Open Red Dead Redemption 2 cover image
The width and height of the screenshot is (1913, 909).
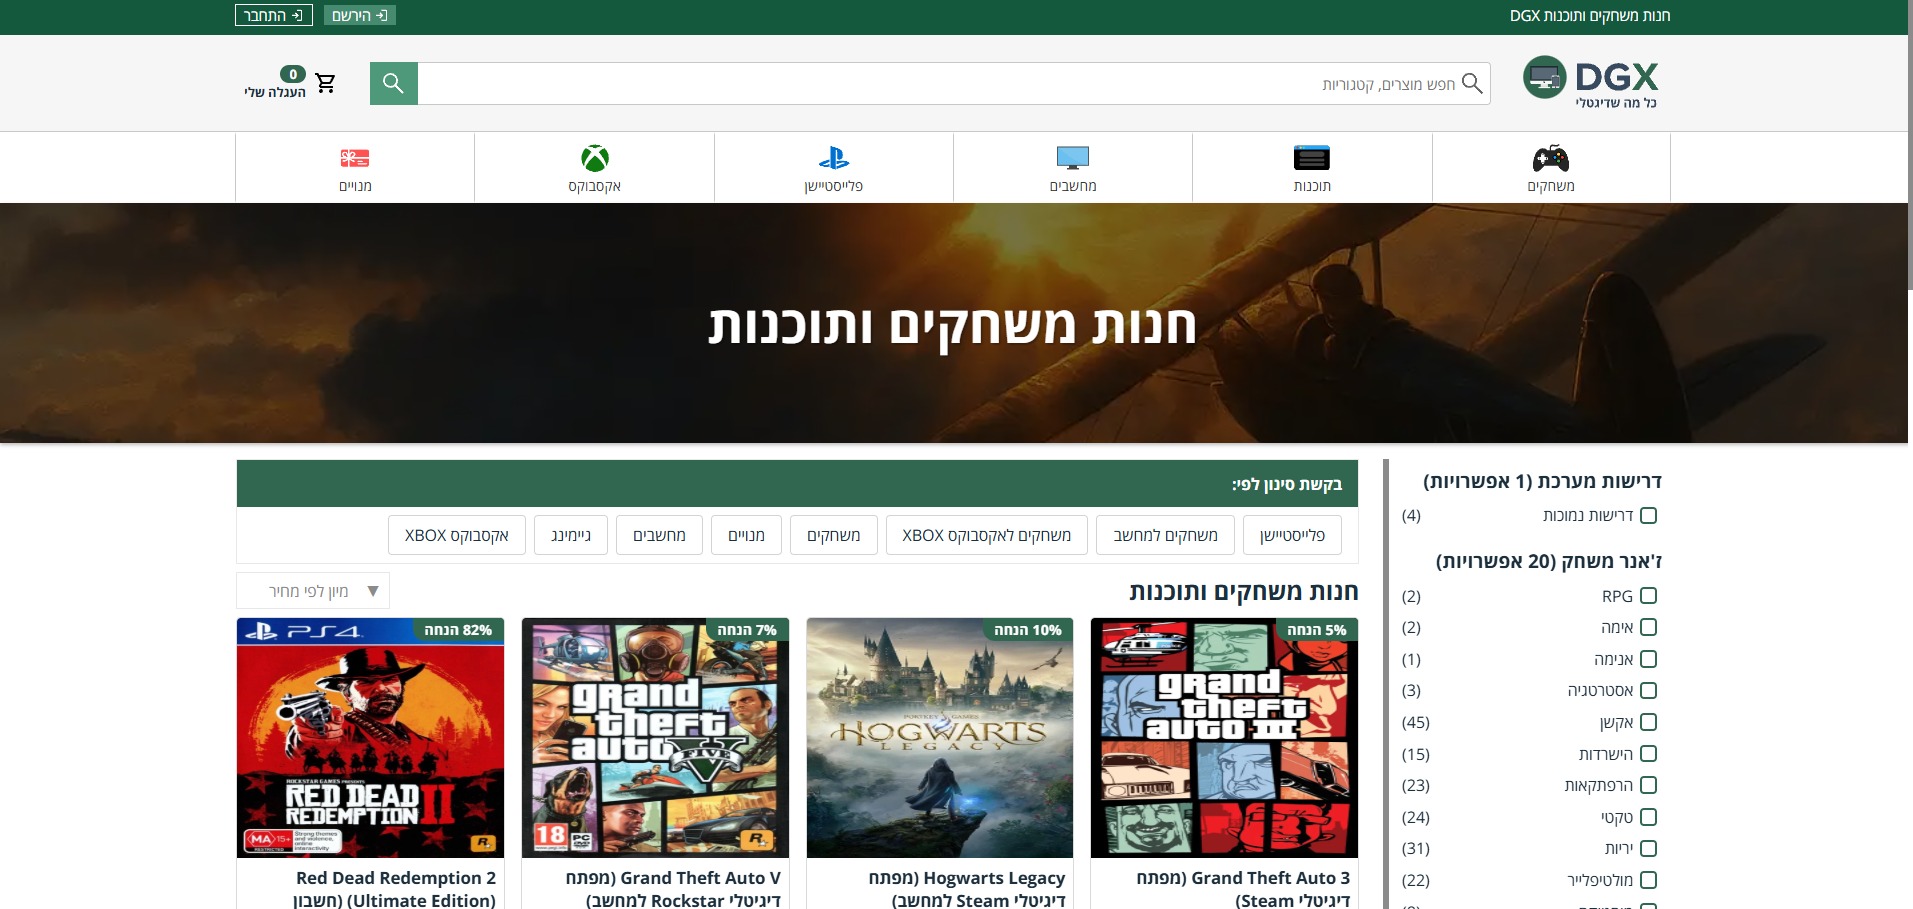pyautogui.click(x=370, y=738)
